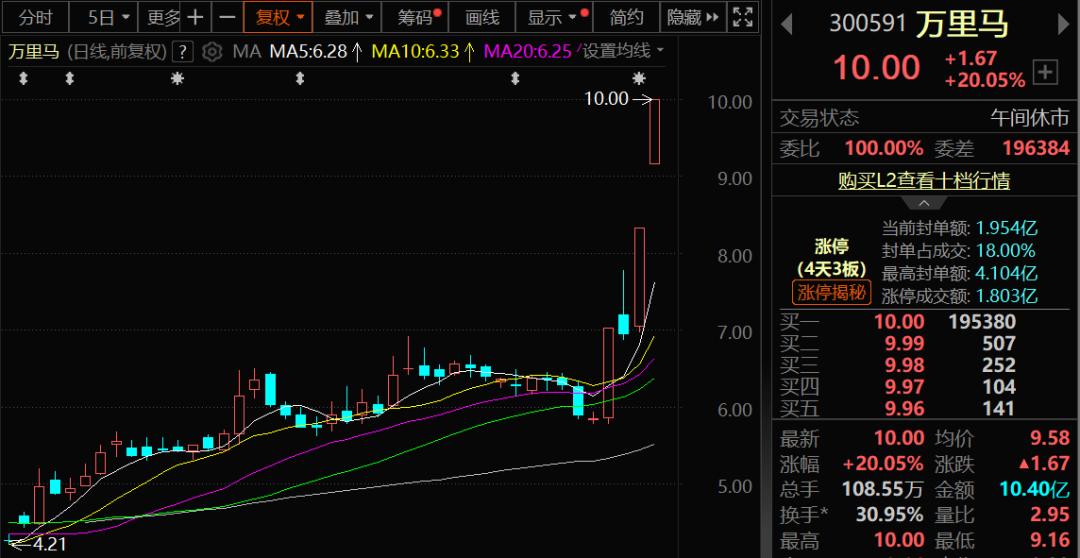Open the 复权 adjustment dropdown

coord(278,17)
